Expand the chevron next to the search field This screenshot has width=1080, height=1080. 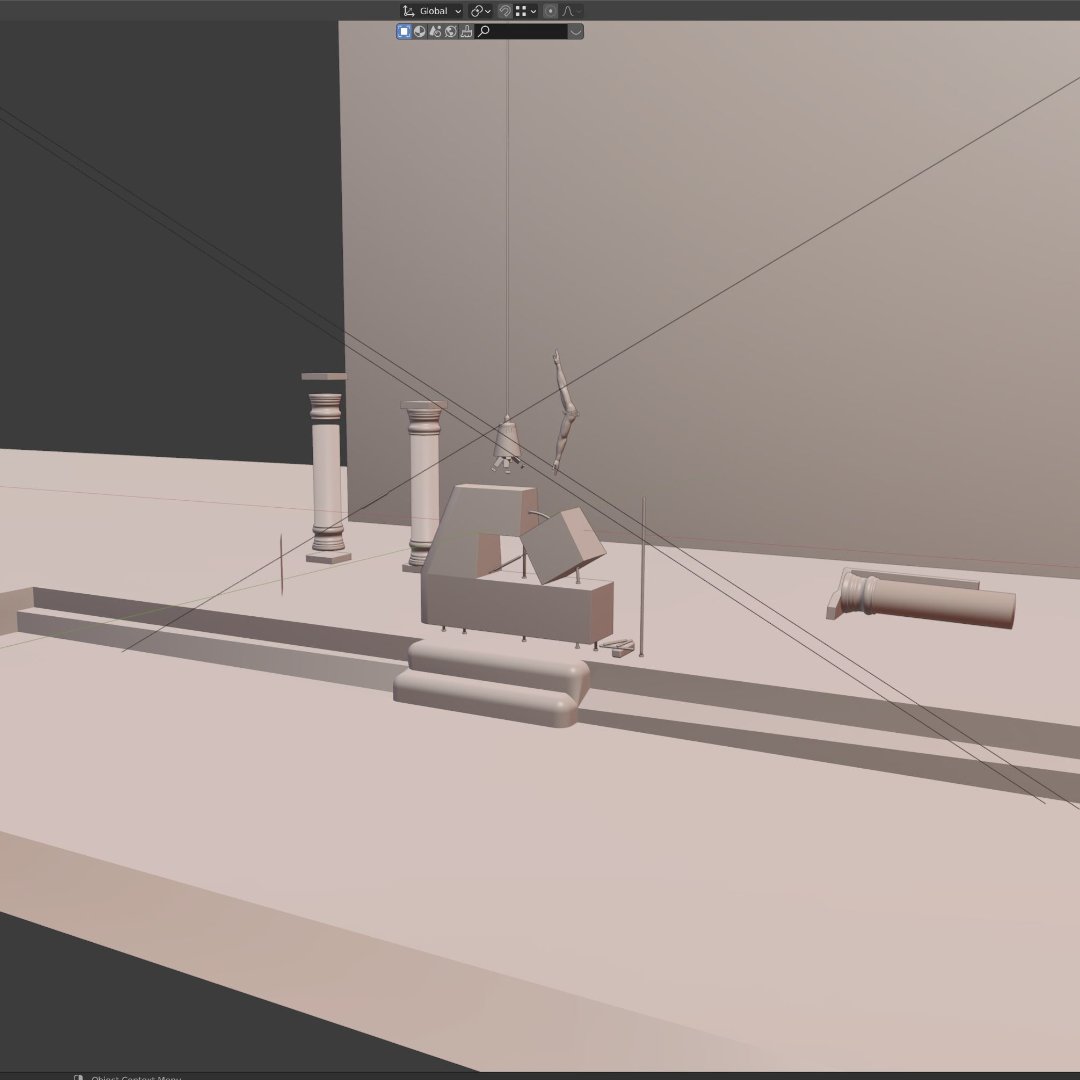576,31
